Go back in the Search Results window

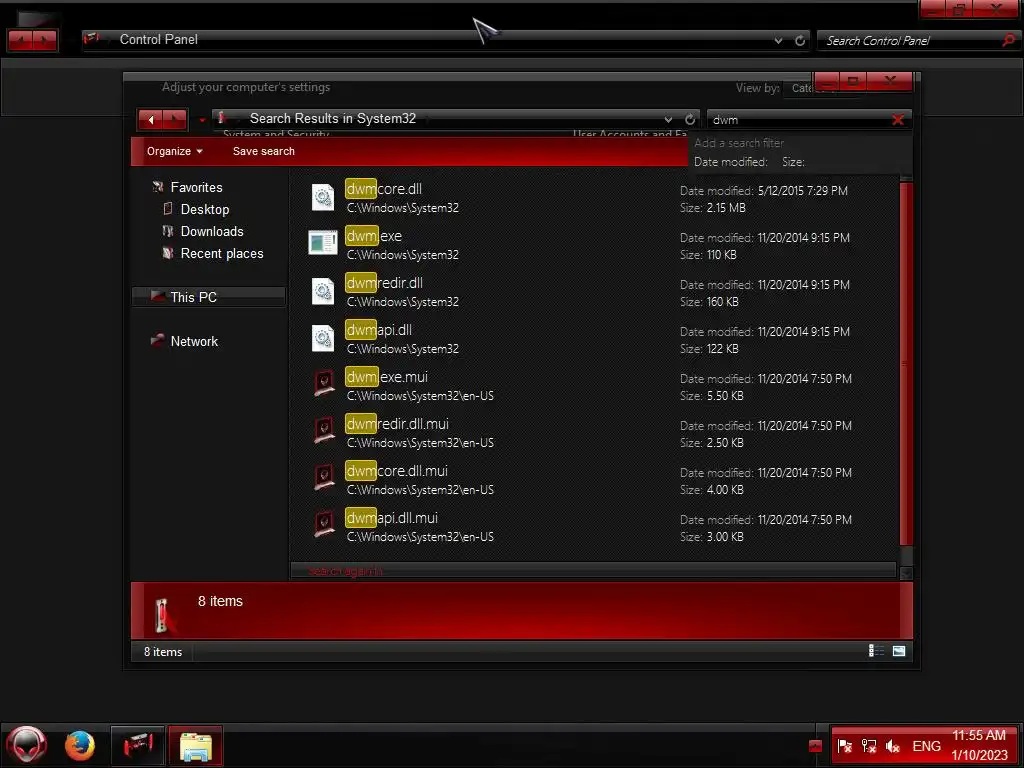coord(151,120)
